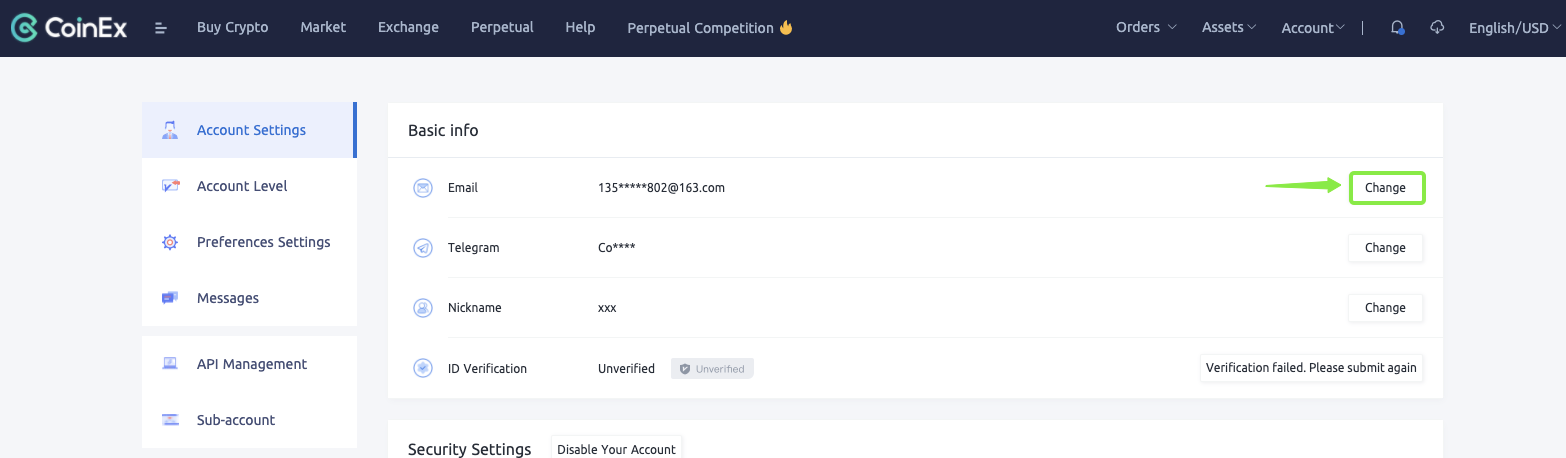This screenshot has width=1566, height=458.
Task: Click the Telegram paper-plane icon
Action: 423,248
